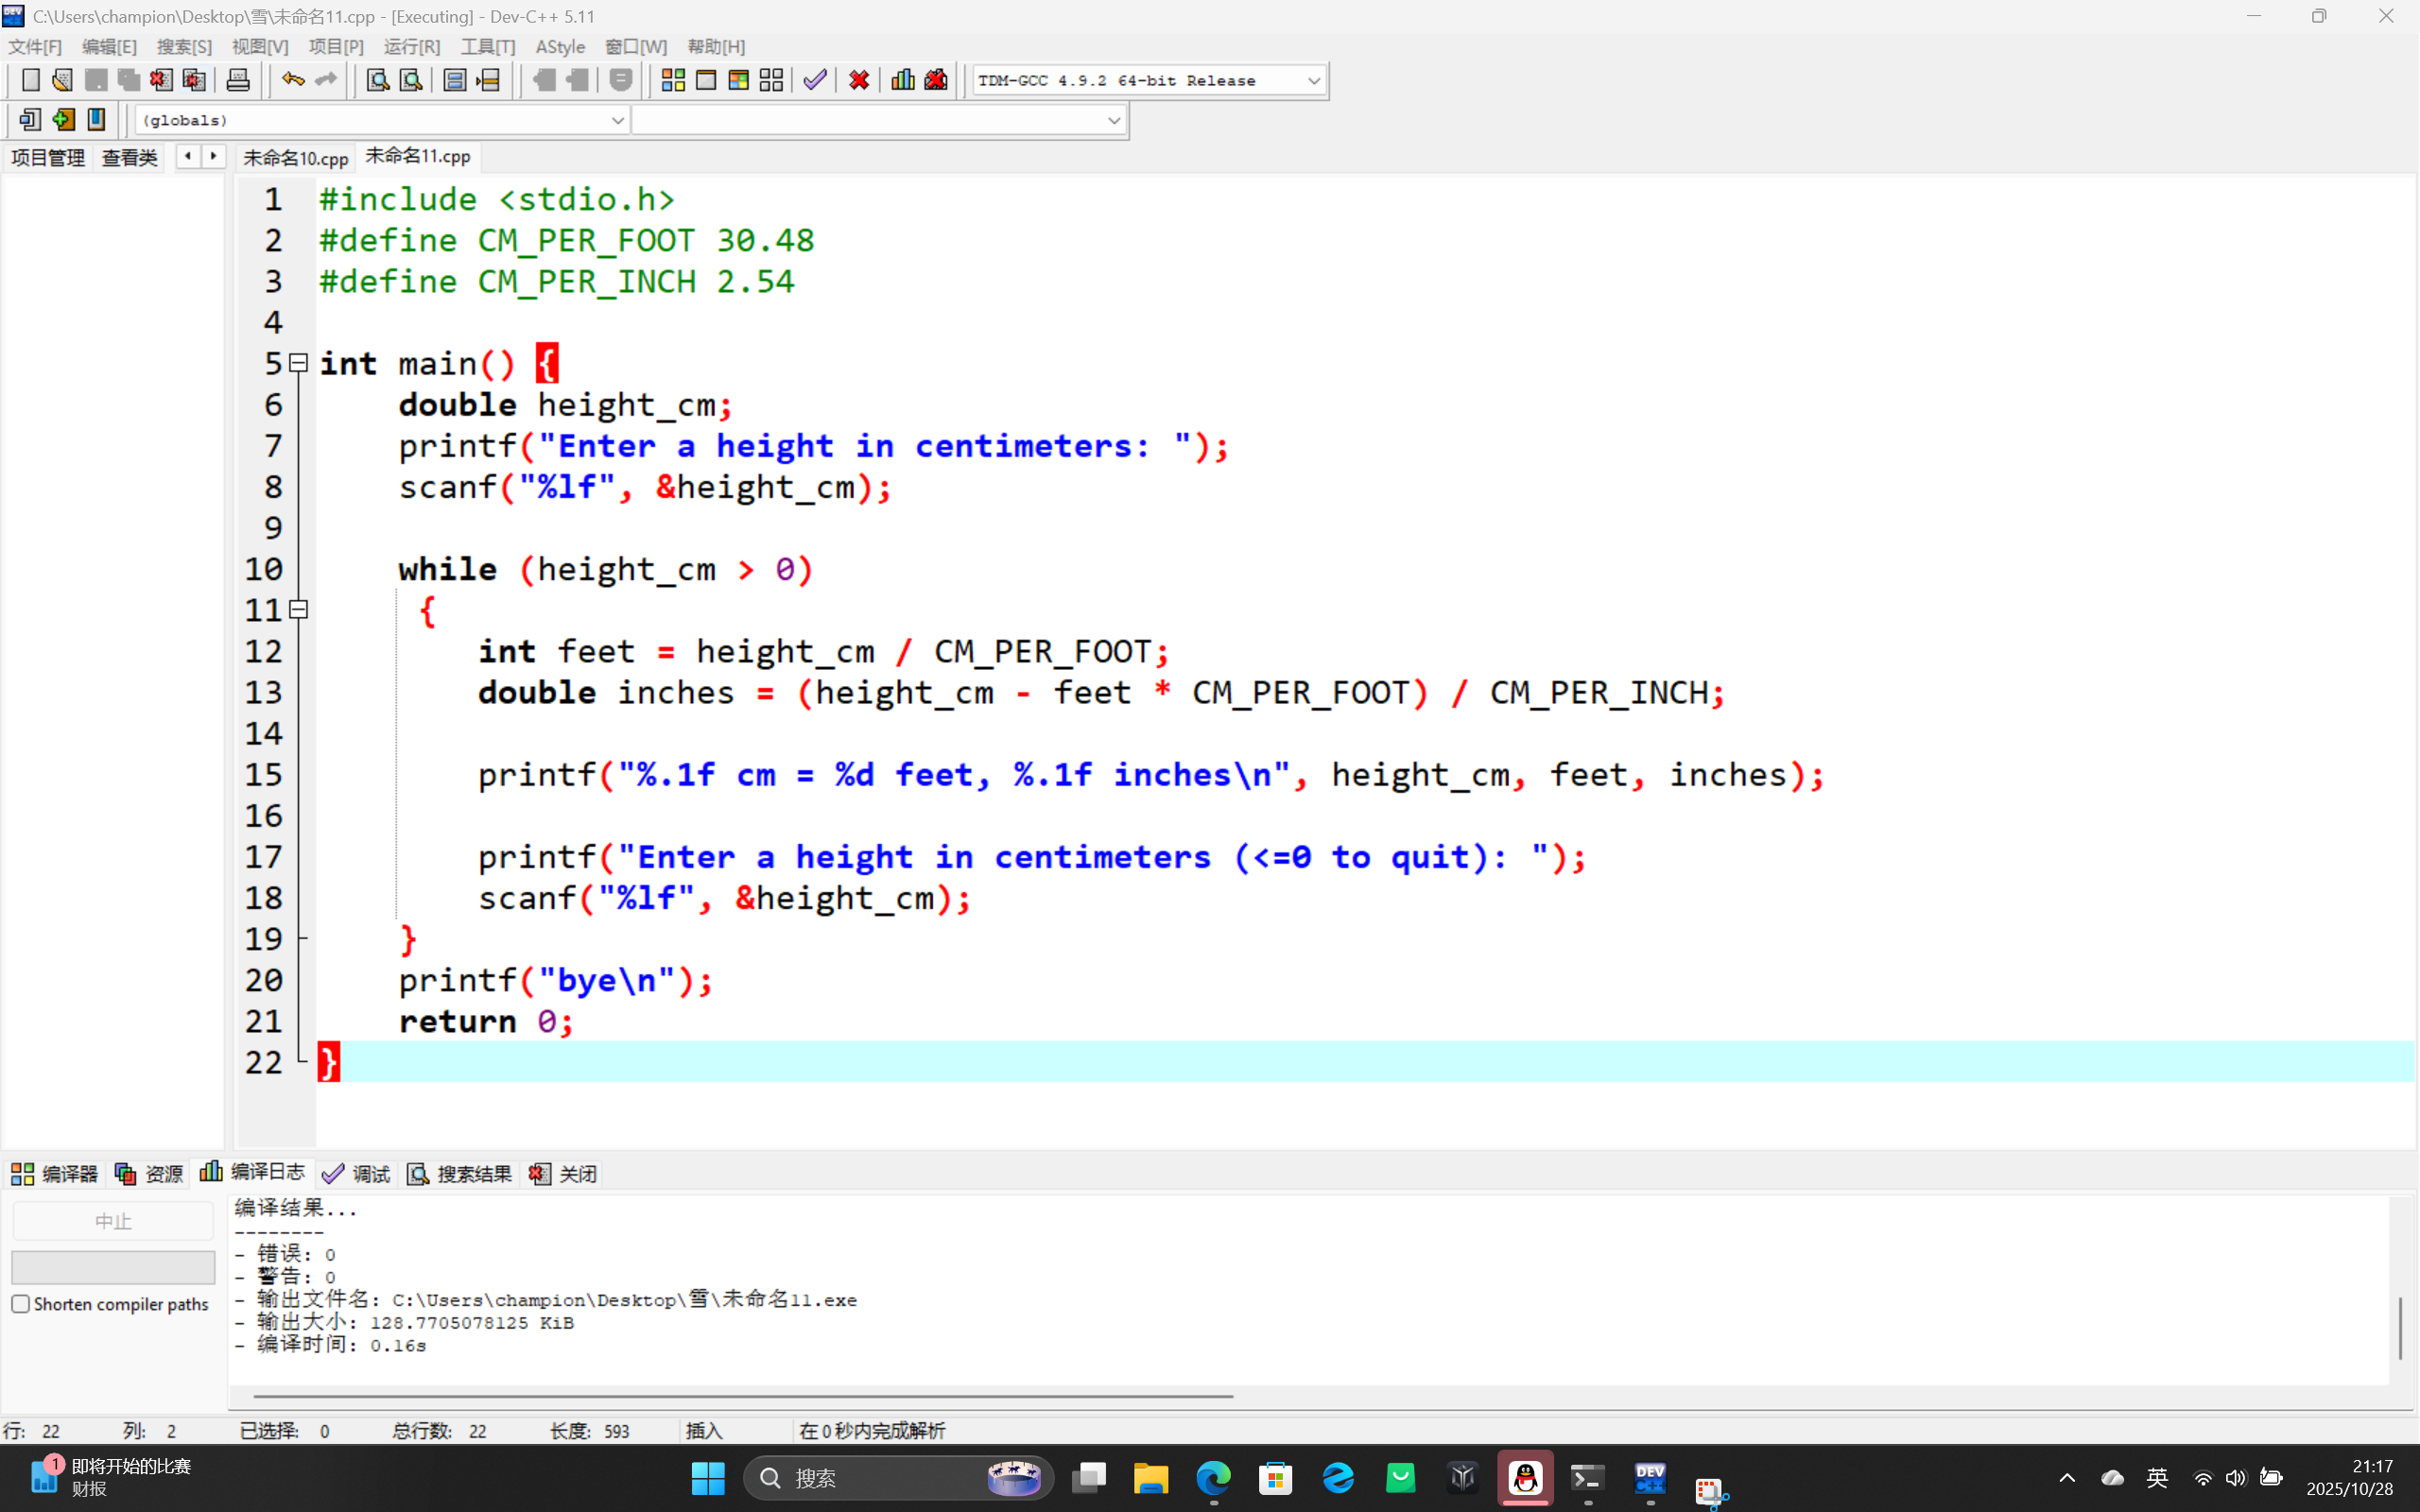Open the empty function list dropdown
This screenshot has height=1512, width=2420.
(x=1113, y=120)
